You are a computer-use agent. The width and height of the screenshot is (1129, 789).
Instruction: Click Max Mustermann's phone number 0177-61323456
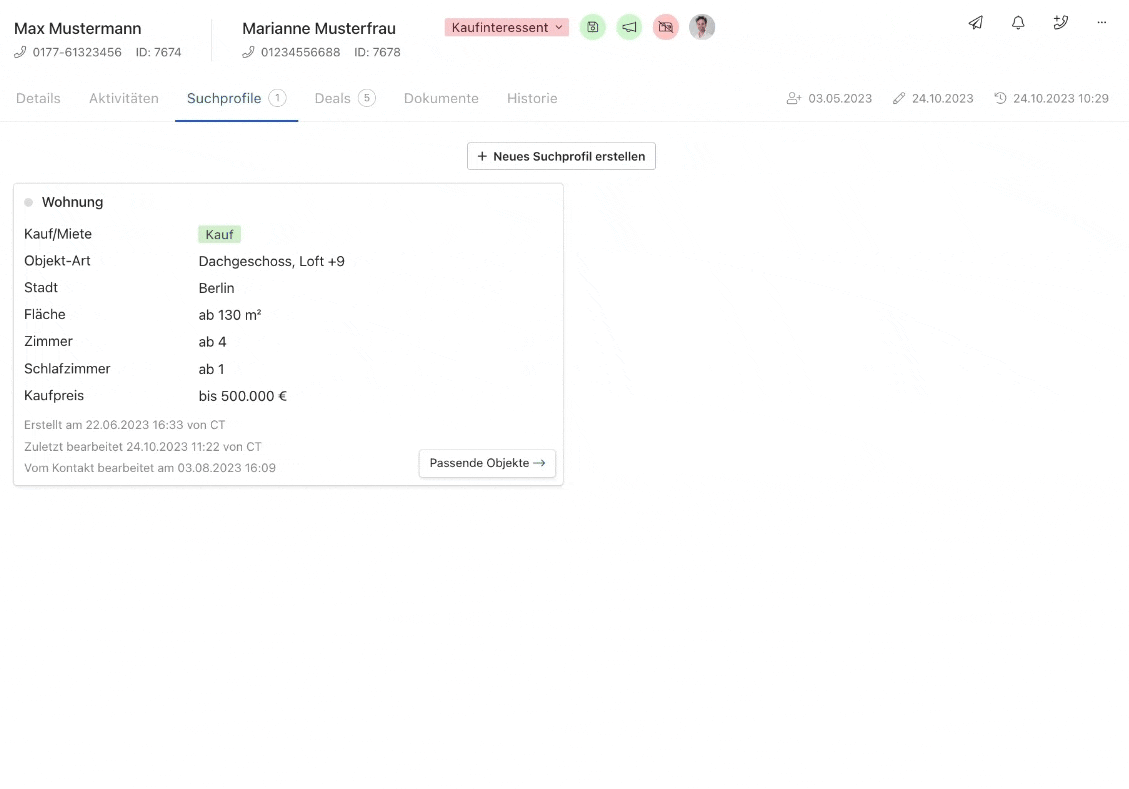pyautogui.click(x=77, y=52)
